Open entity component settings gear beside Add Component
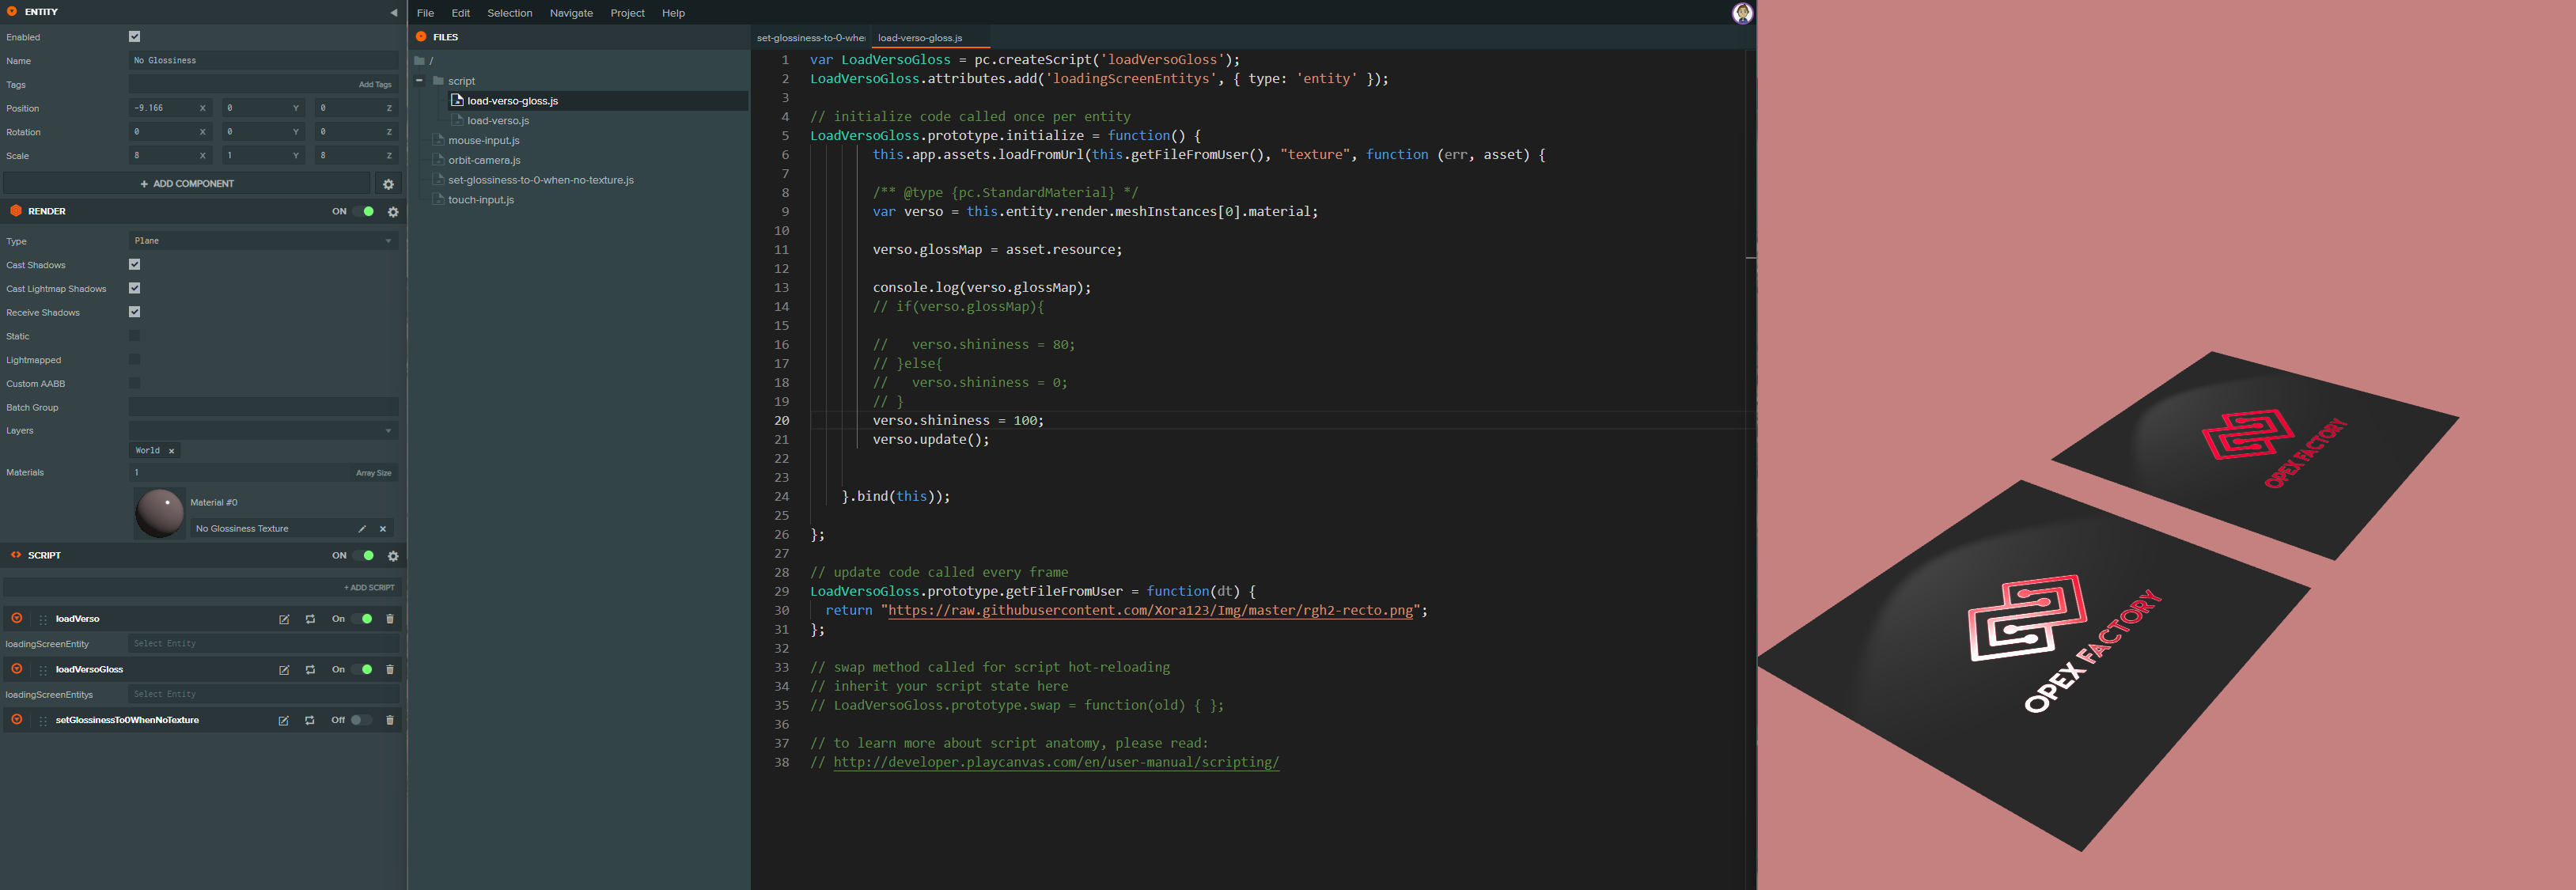Image resolution: width=2576 pixels, height=890 pixels. tap(389, 184)
